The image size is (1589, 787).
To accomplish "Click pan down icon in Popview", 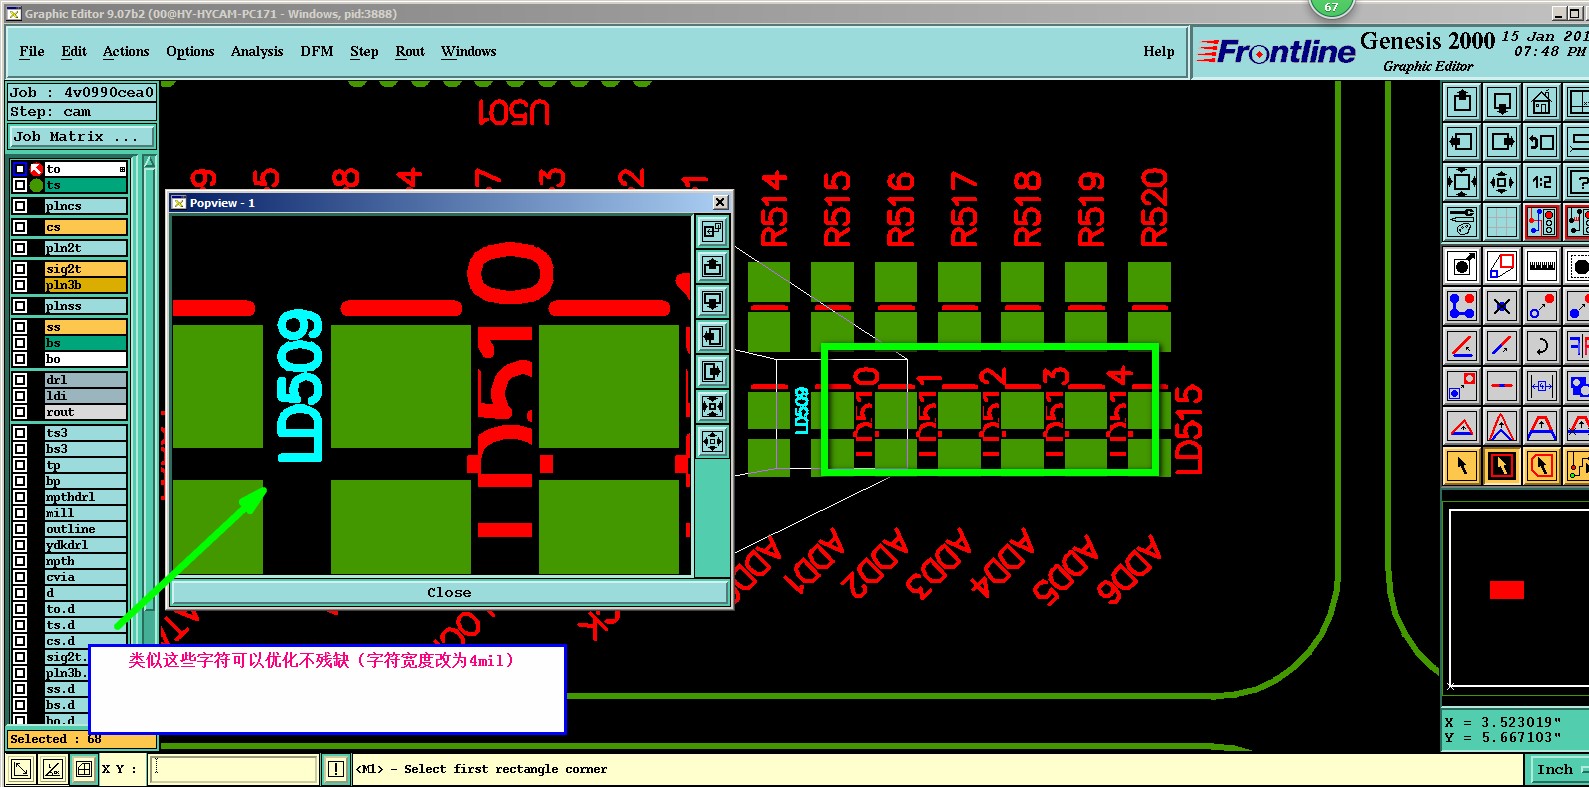I will [x=712, y=301].
